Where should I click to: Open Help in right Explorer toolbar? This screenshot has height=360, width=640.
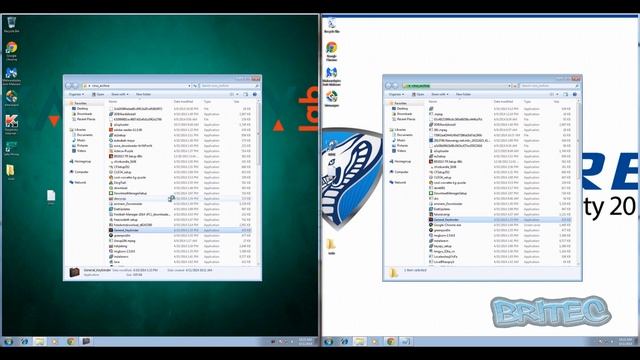575,94
